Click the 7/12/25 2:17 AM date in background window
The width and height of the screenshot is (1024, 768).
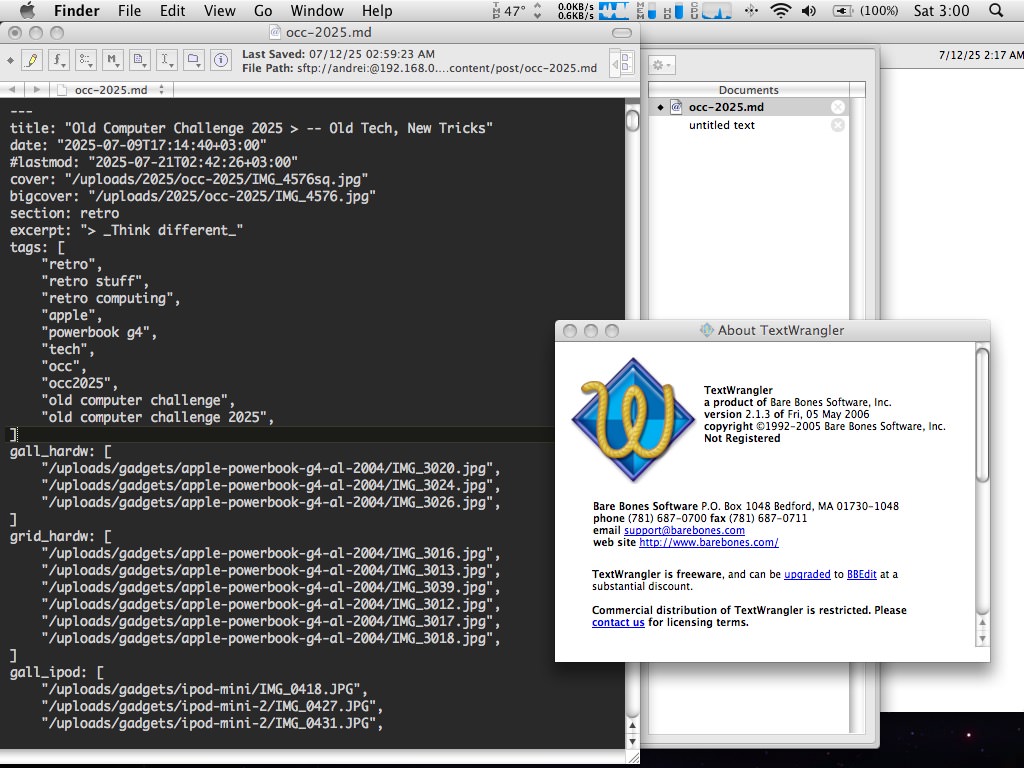click(x=981, y=55)
